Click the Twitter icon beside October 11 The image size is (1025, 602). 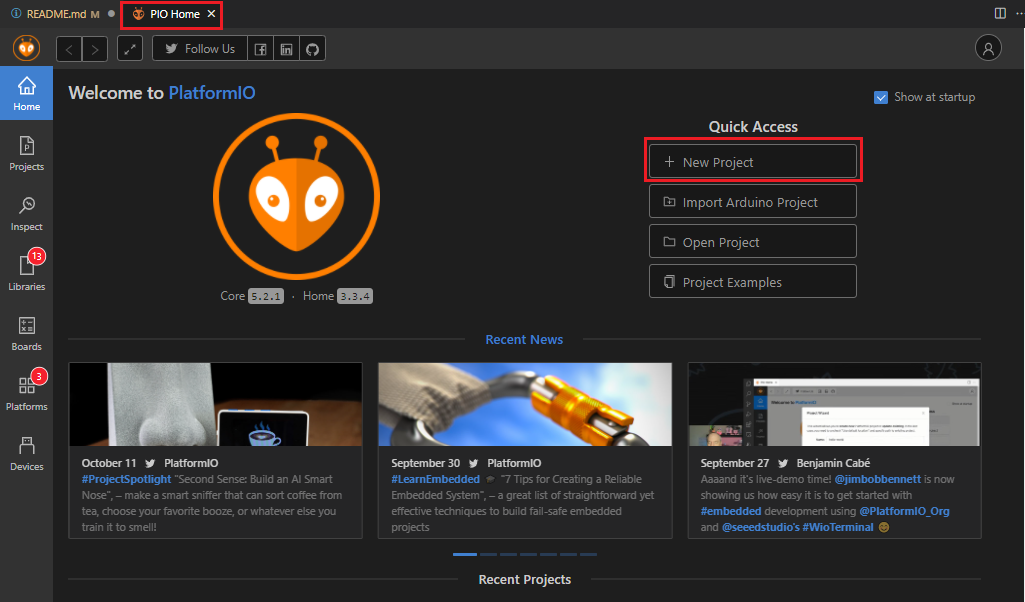click(150, 463)
